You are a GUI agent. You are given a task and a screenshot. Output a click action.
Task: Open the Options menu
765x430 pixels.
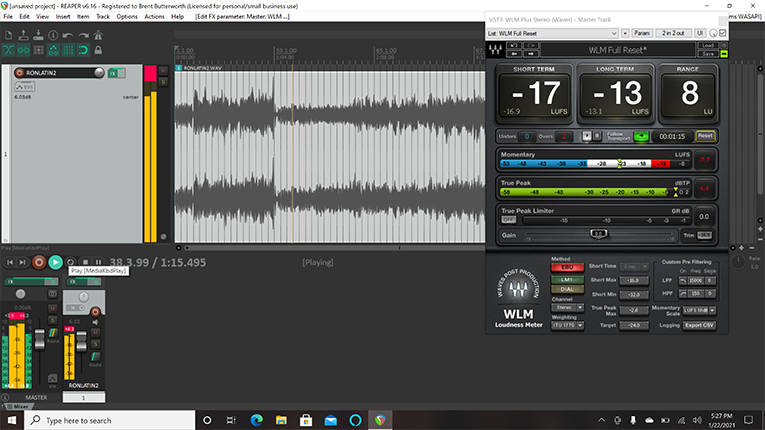127,17
